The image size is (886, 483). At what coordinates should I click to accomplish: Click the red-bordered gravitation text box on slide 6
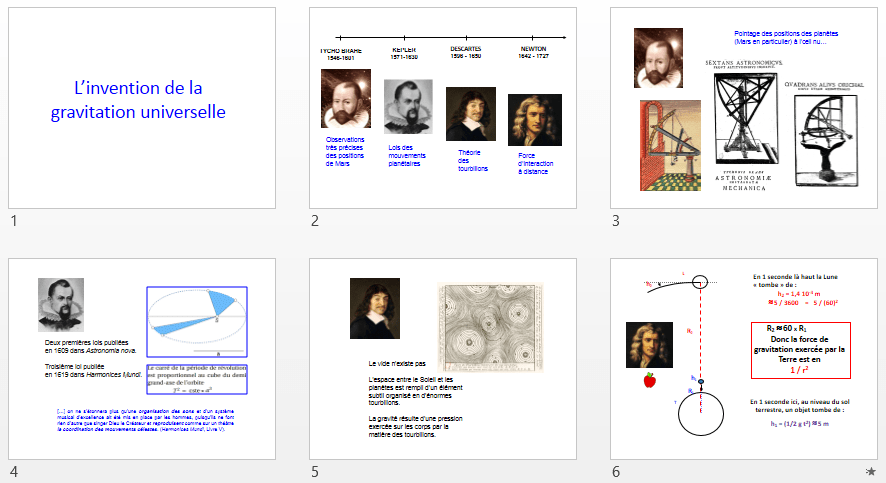pyautogui.click(x=800, y=350)
